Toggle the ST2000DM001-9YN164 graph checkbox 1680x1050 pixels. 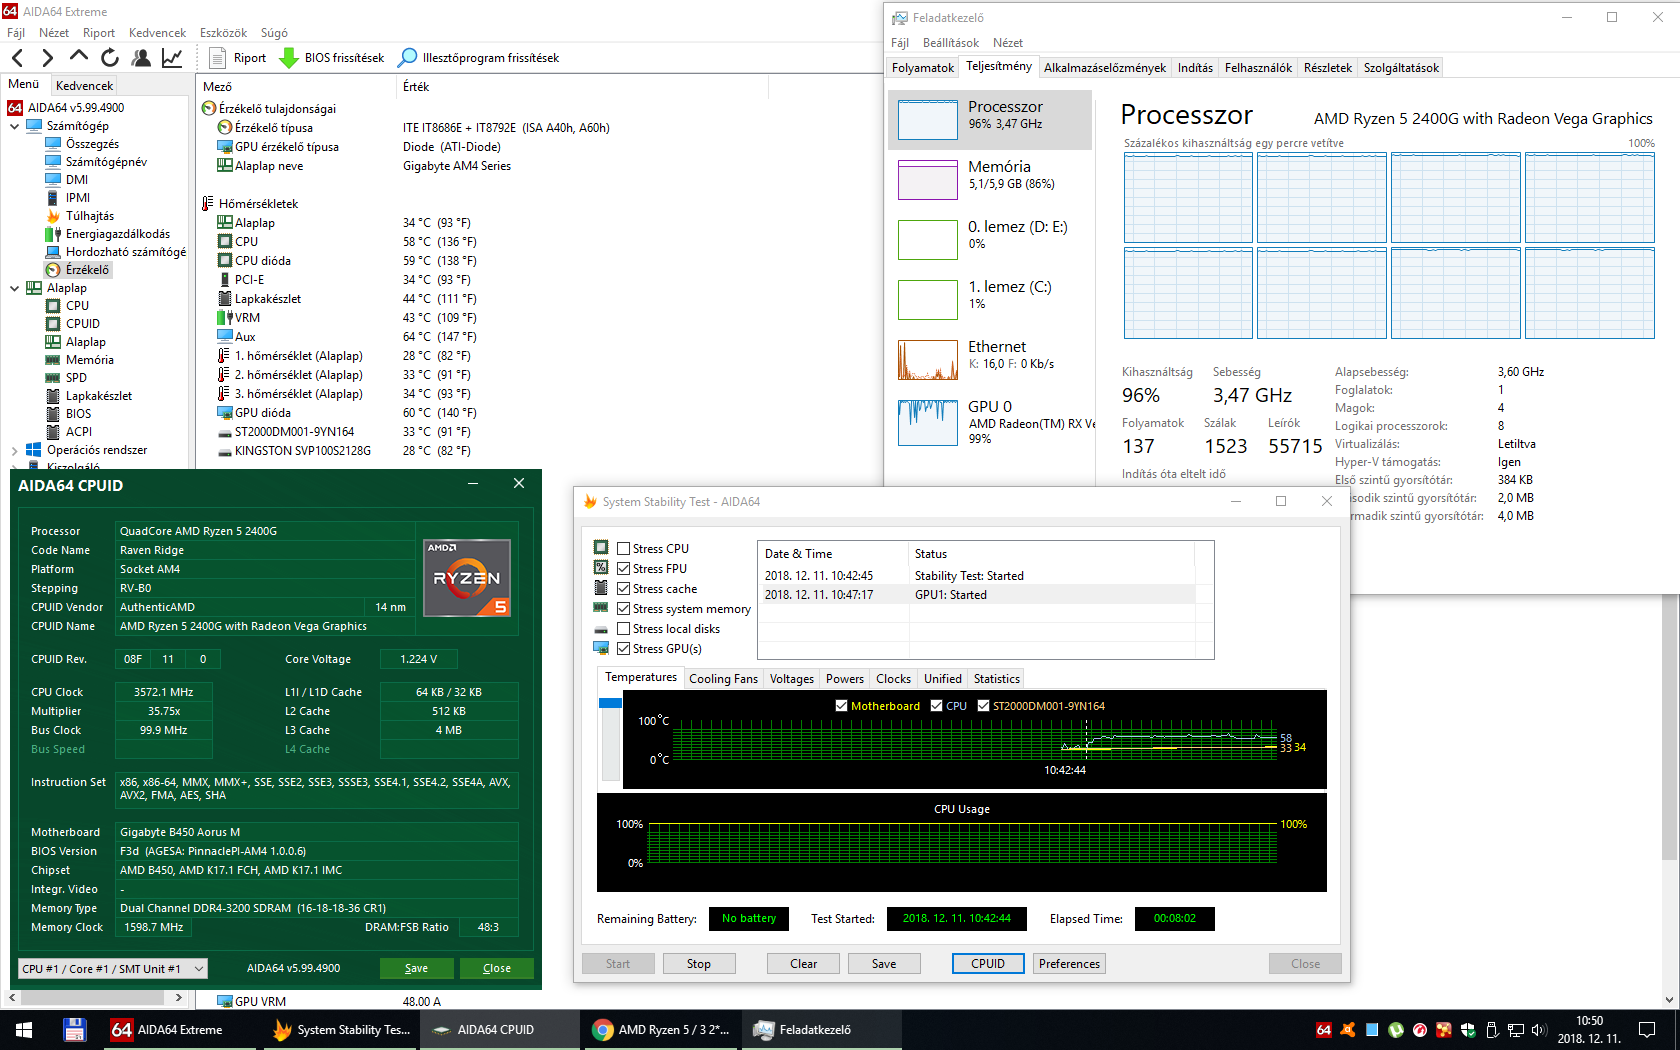click(984, 706)
